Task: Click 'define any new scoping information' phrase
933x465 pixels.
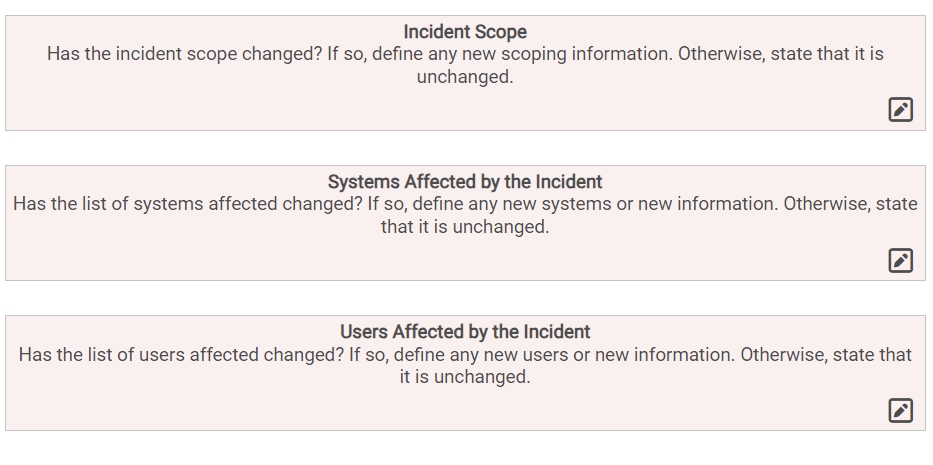Action: (520, 54)
